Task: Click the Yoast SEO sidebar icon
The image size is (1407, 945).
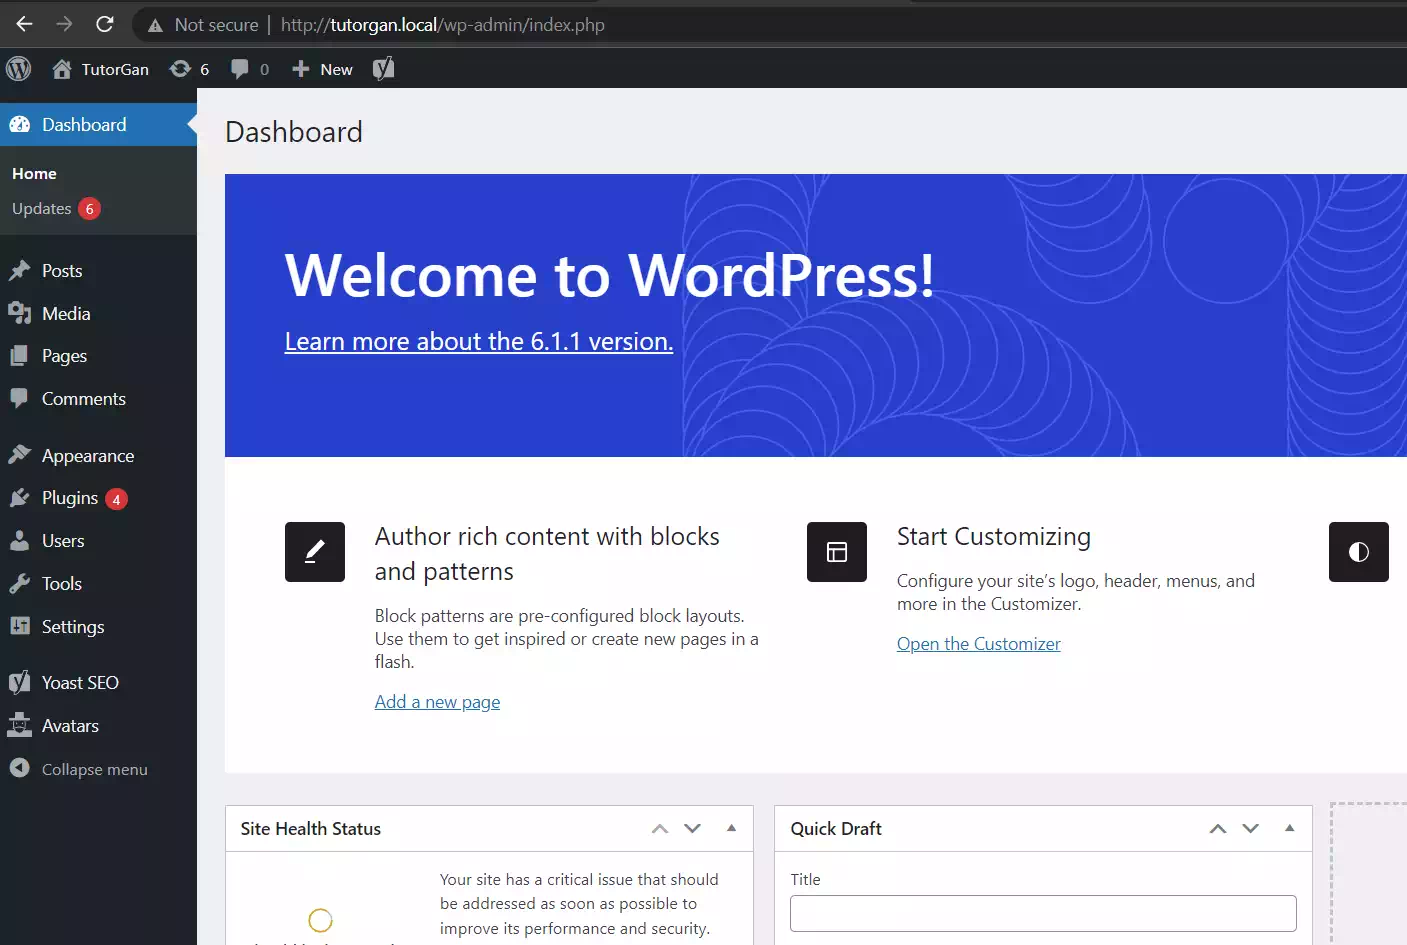Action: [x=20, y=683]
